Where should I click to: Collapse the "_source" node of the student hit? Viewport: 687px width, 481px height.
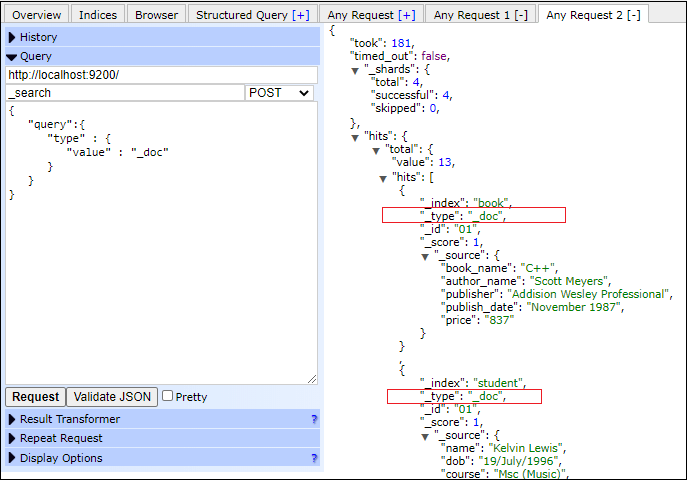425,437
